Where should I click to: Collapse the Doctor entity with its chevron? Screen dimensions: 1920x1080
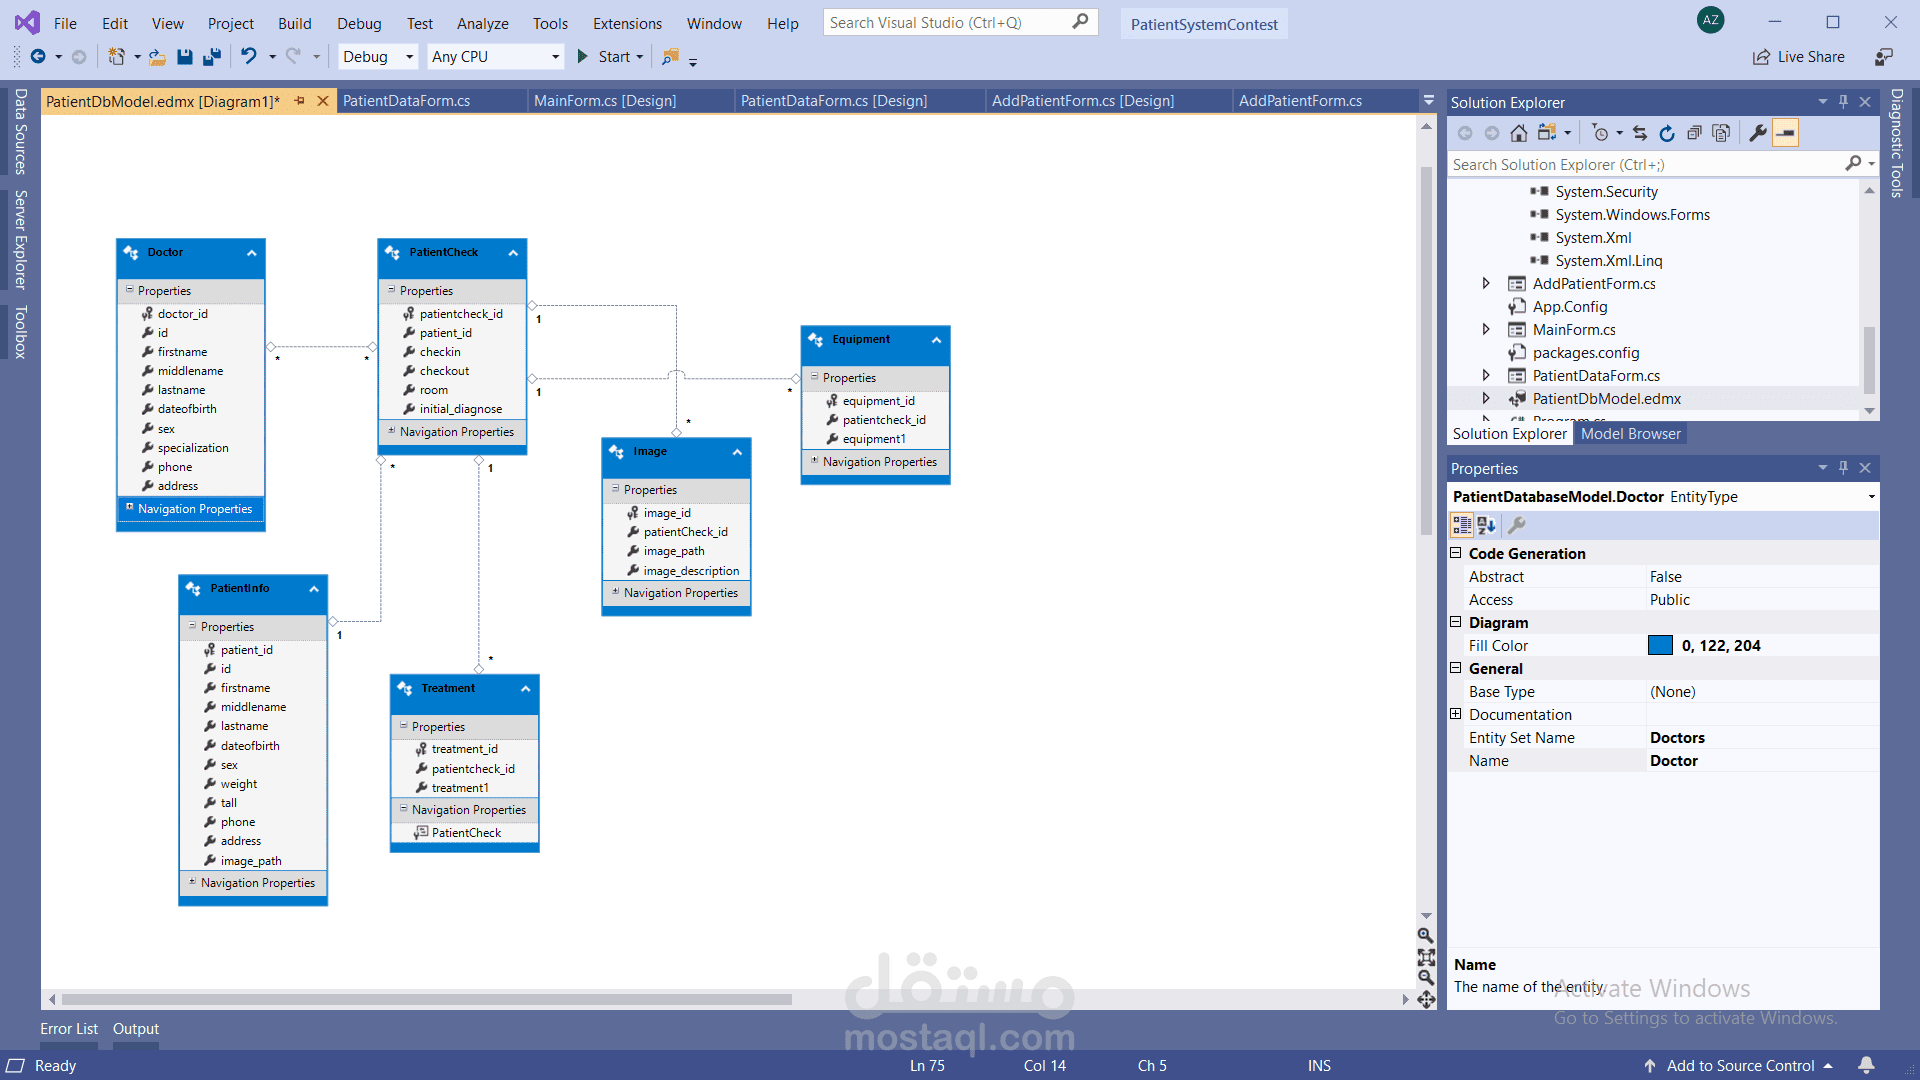tap(252, 253)
